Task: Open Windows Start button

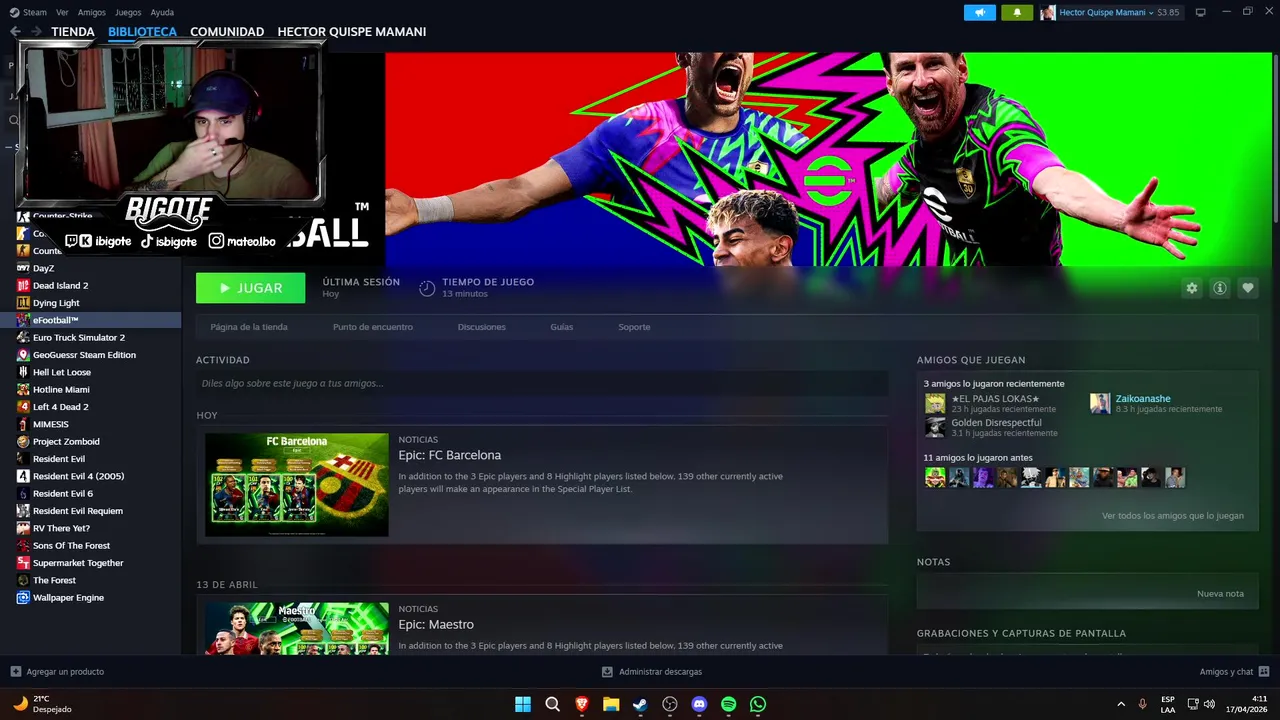Action: point(522,704)
